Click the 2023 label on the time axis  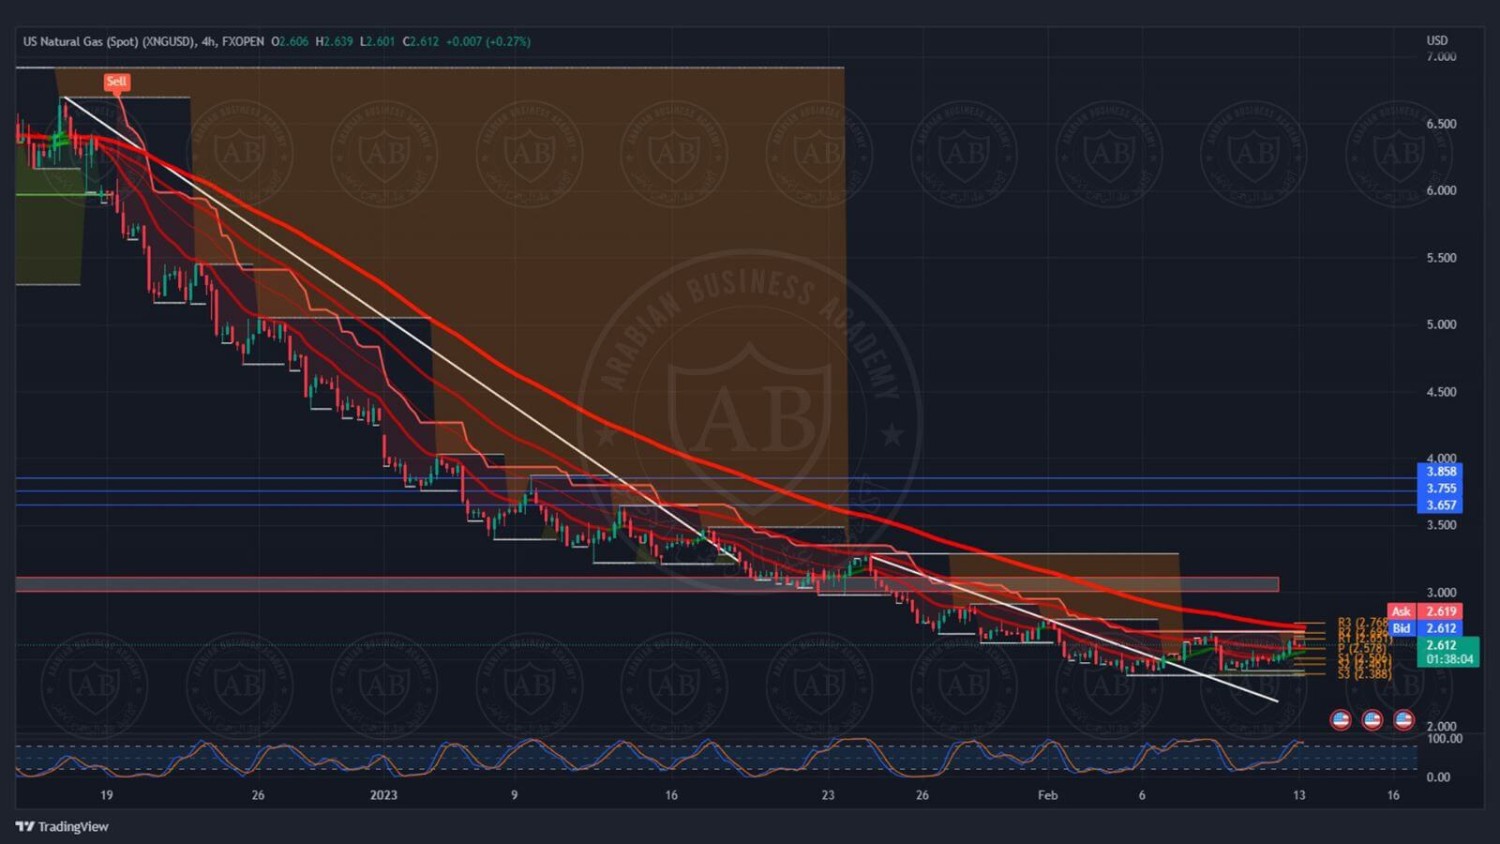(383, 795)
